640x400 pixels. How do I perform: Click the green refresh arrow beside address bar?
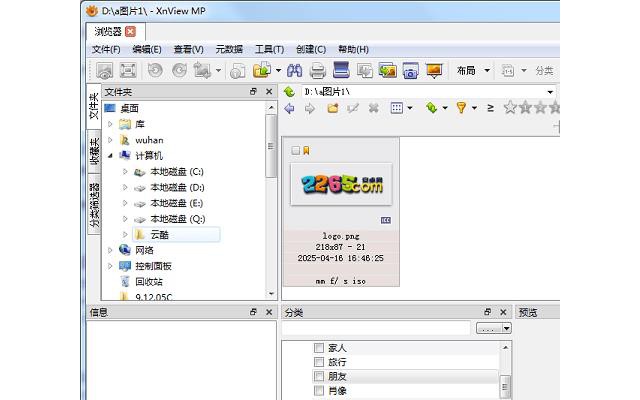(x=289, y=92)
